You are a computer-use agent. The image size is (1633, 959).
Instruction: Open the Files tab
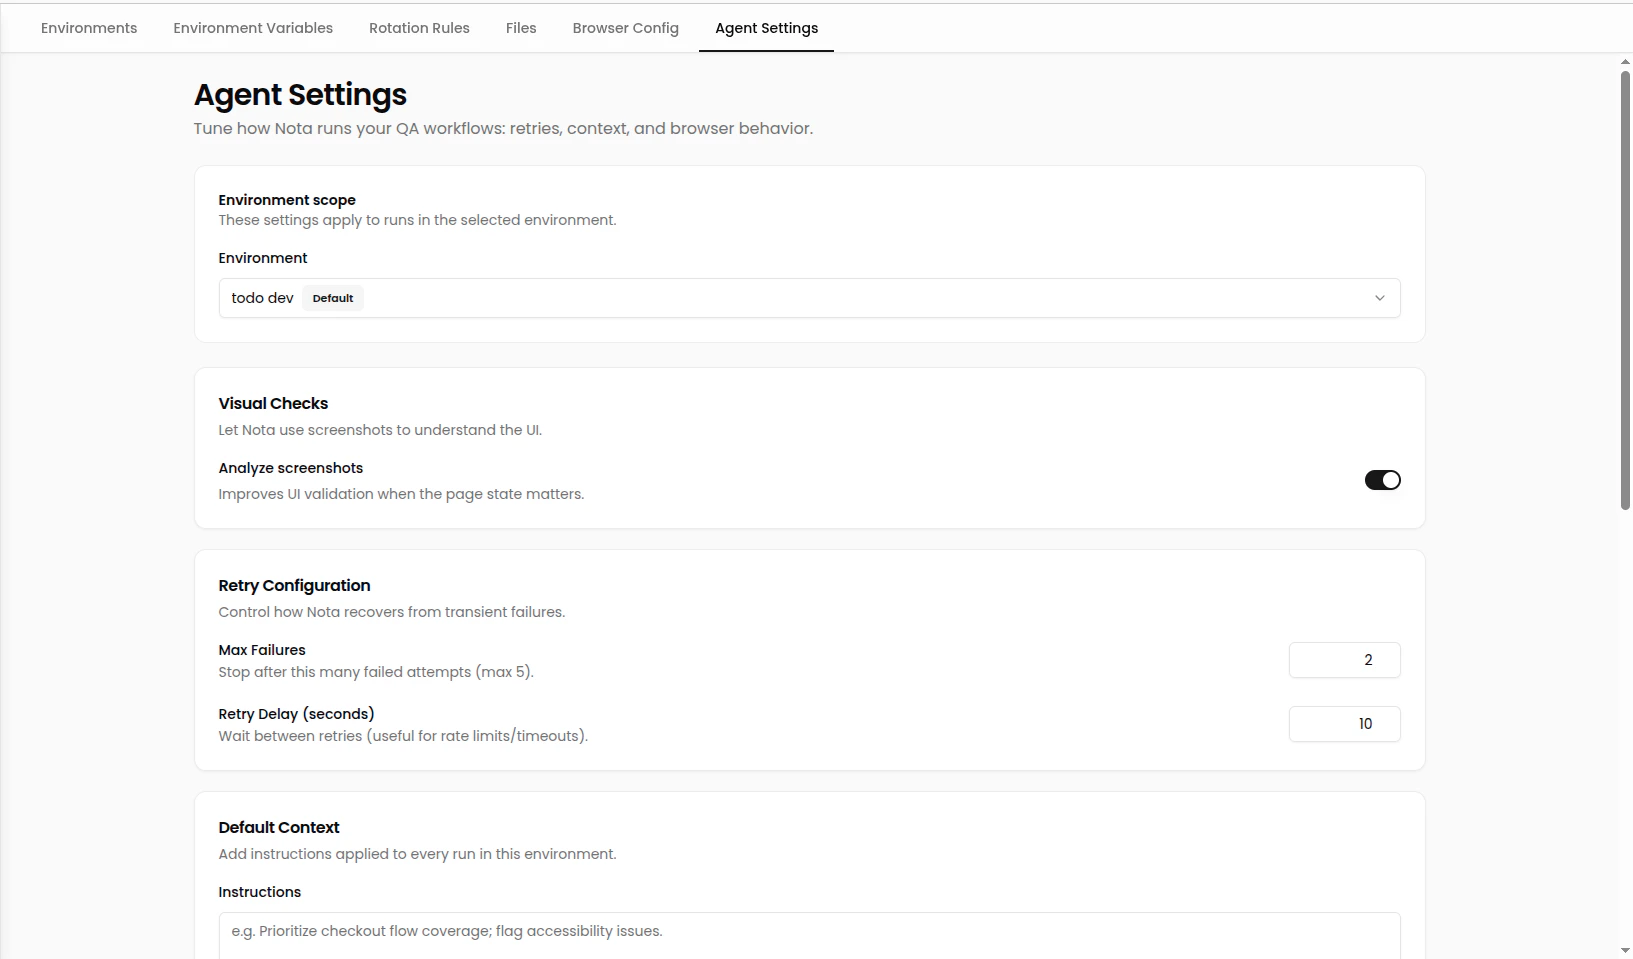click(521, 28)
